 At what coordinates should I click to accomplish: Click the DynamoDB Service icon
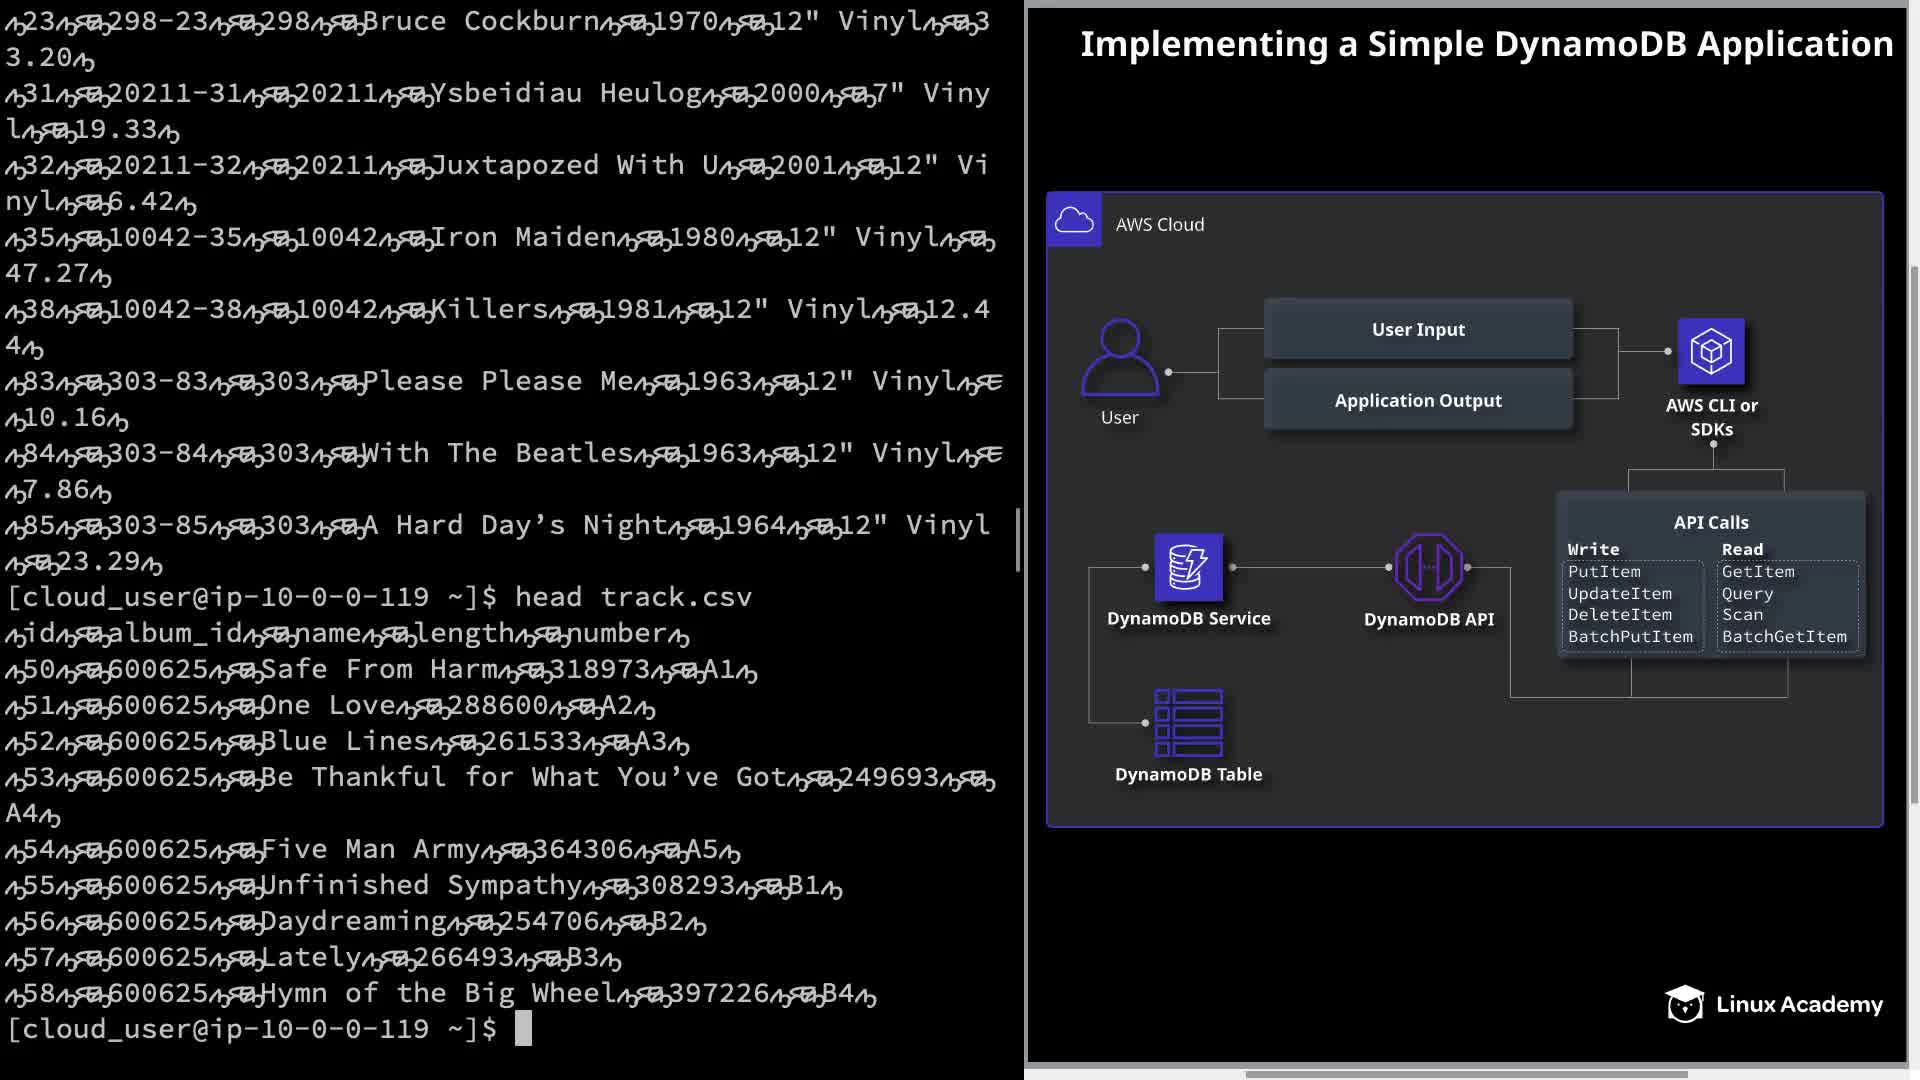pyautogui.click(x=1188, y=567)
